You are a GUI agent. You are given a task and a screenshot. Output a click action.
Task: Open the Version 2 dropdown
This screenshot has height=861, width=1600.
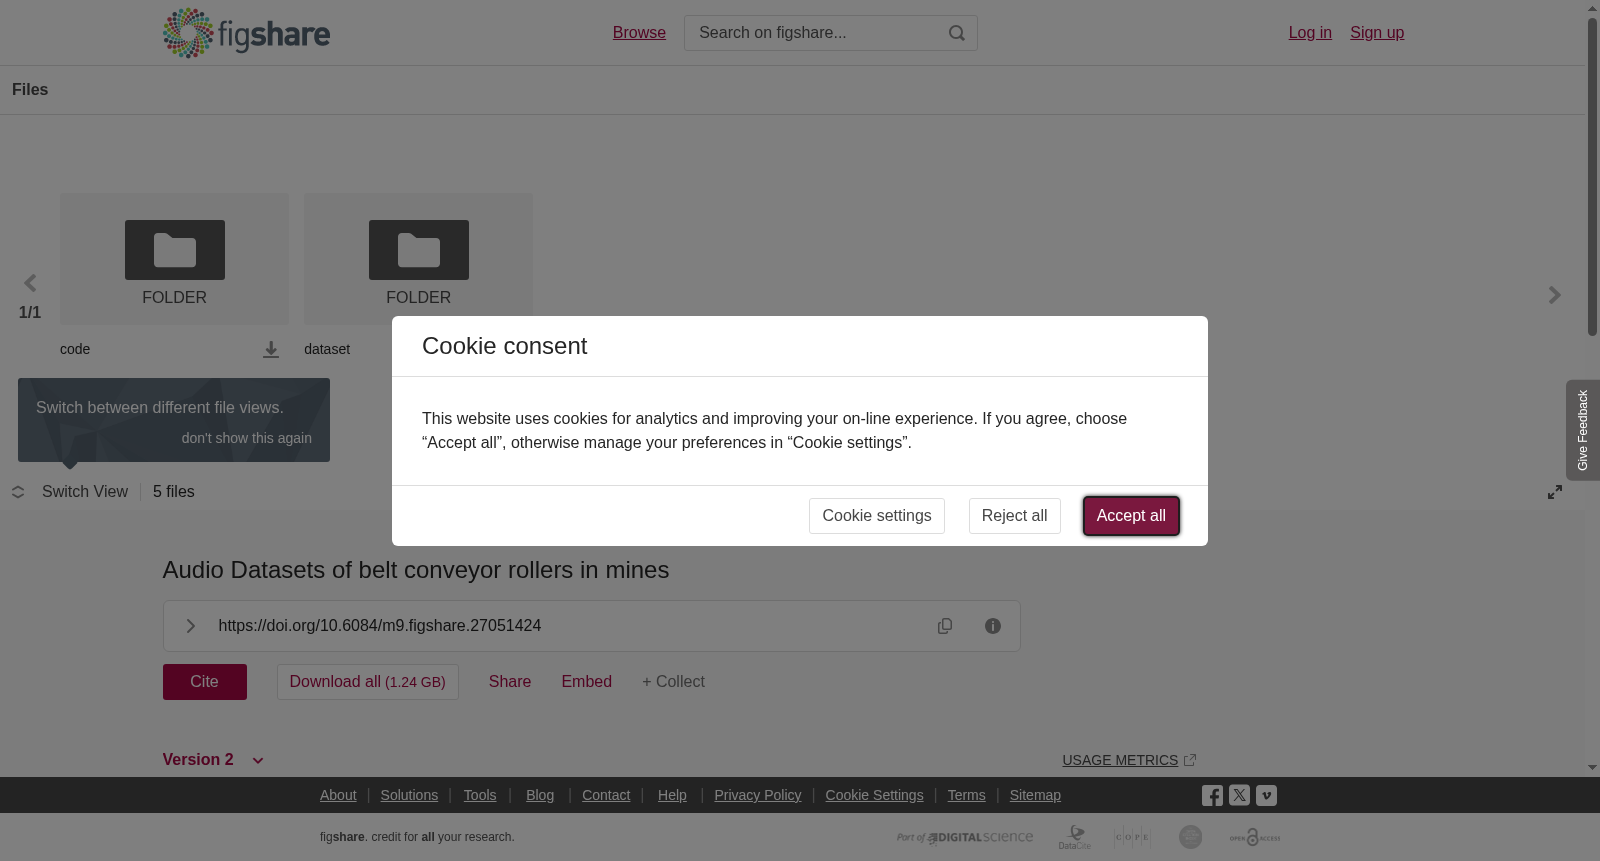click(213, 760)
